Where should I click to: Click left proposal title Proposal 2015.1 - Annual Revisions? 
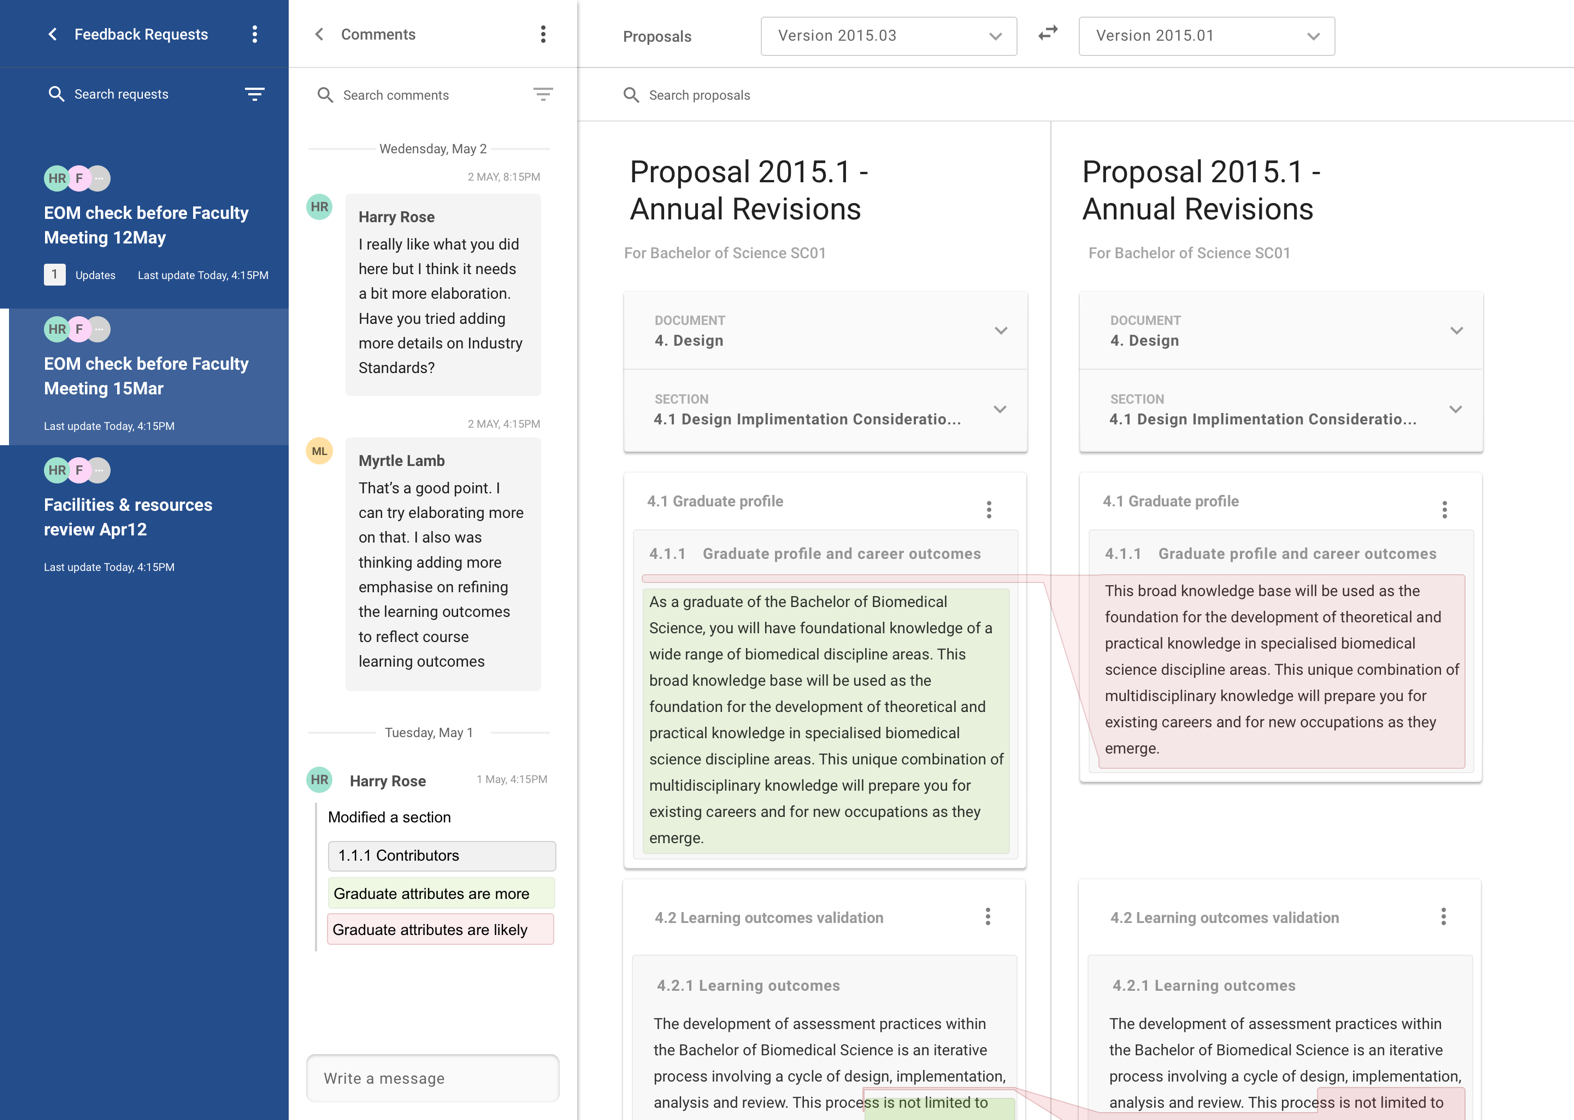pyautogui.click(x=749, y=190)
